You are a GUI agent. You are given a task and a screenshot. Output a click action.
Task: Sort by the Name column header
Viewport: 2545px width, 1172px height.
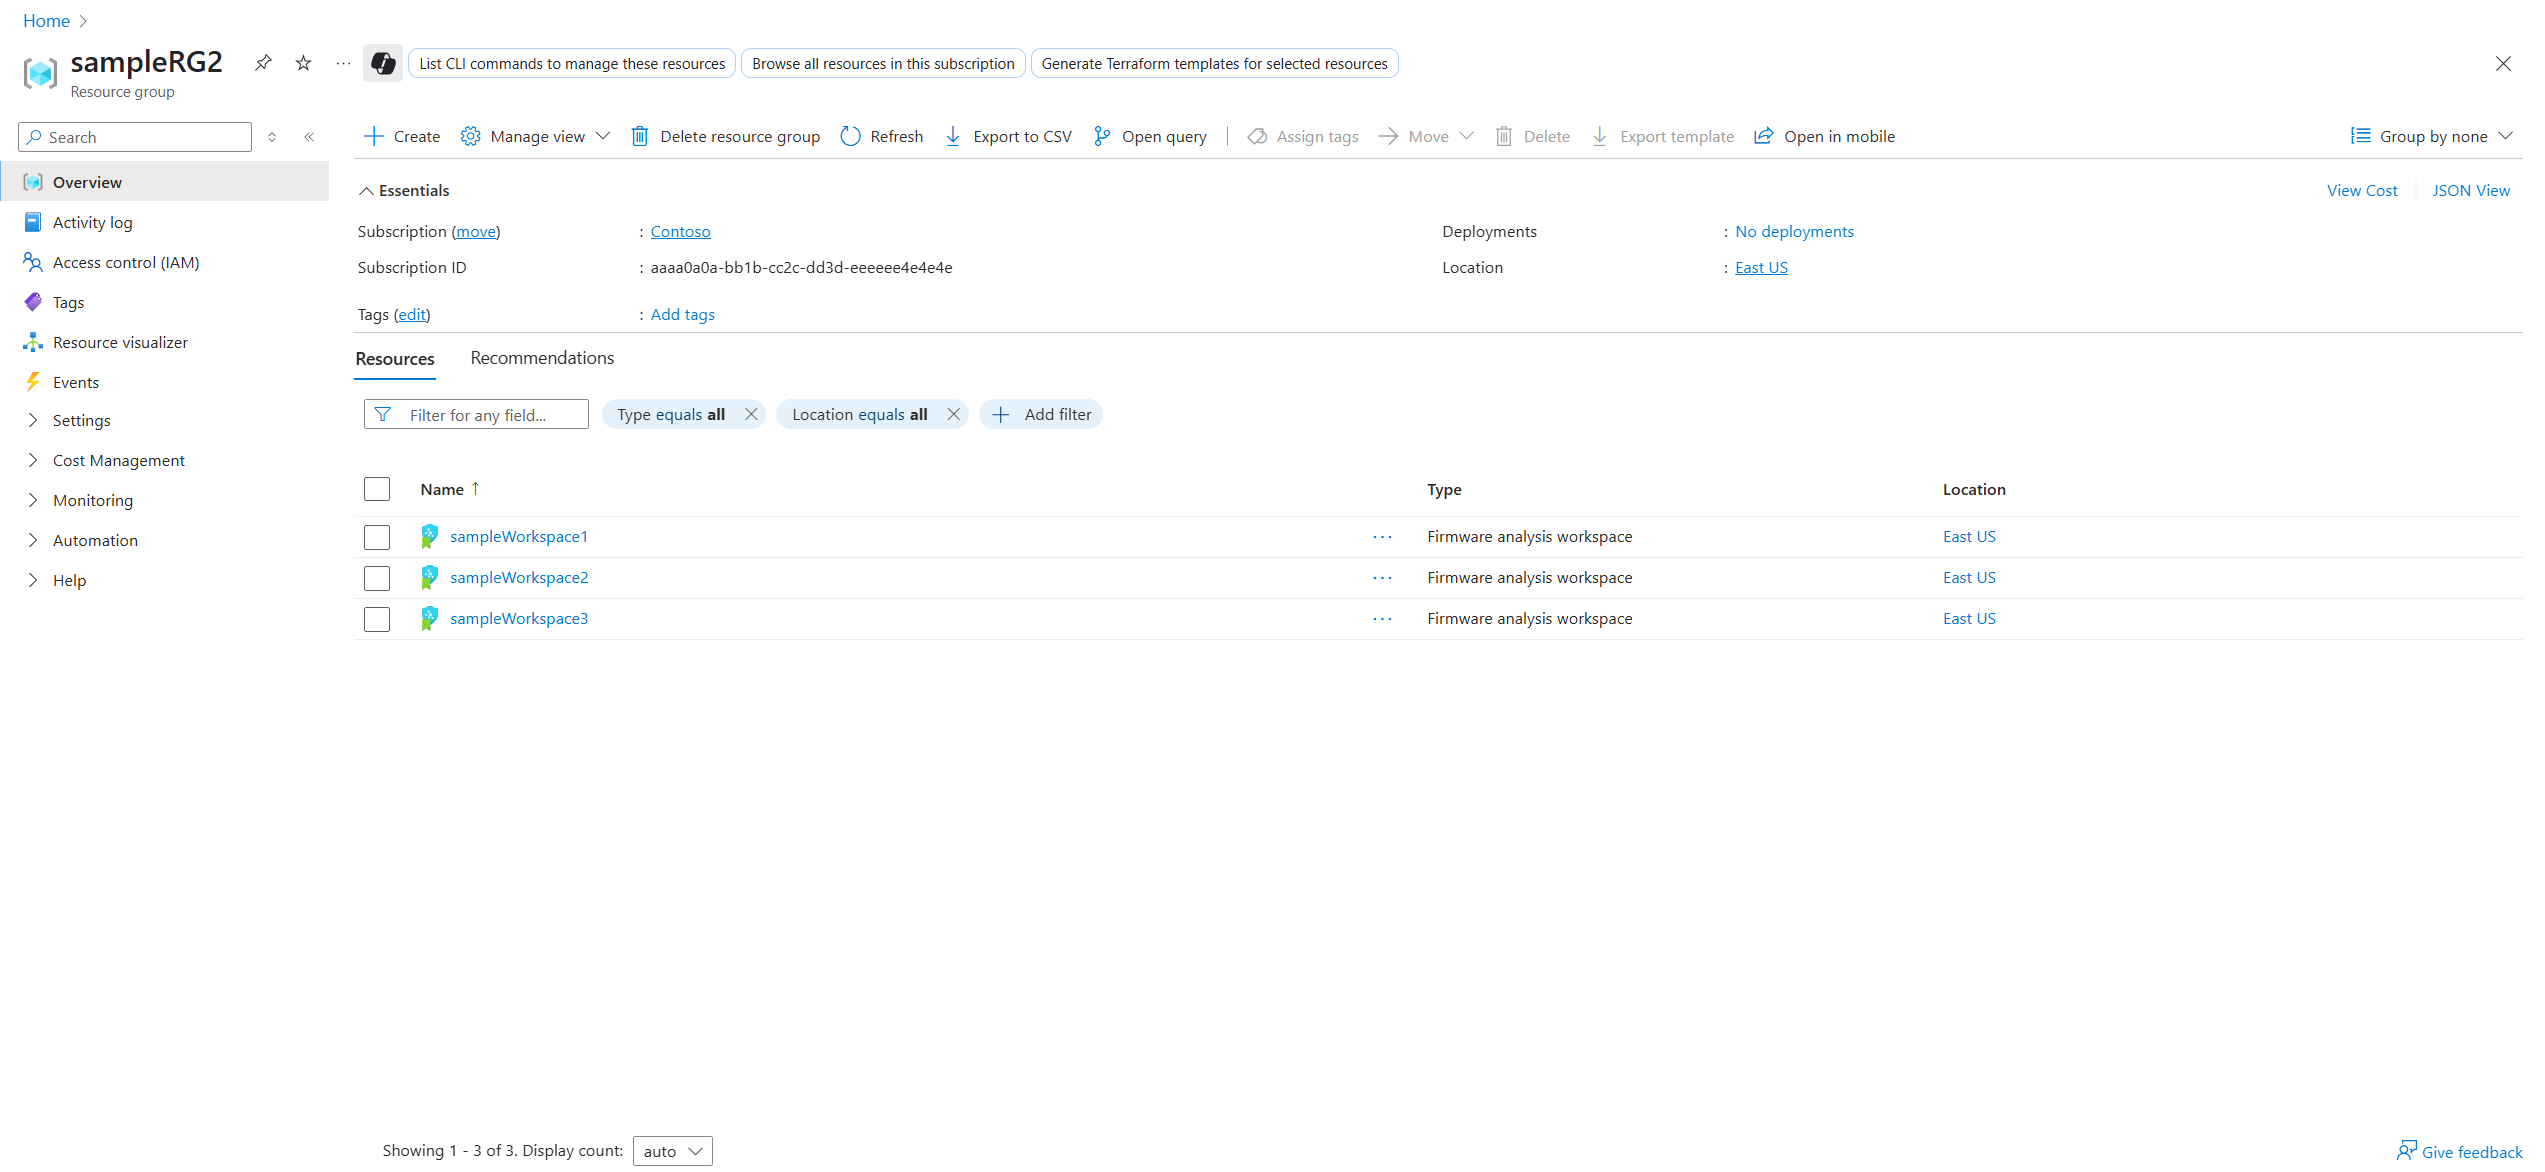450,489
